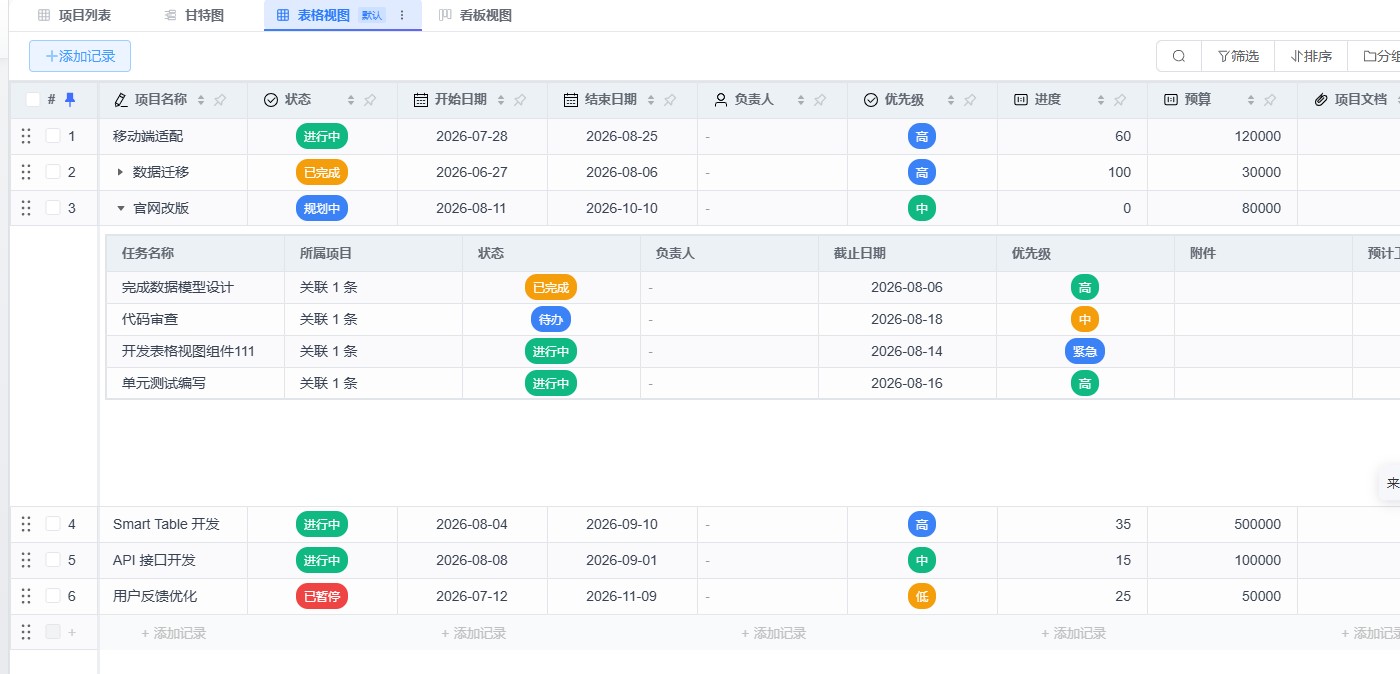The image size is (1400, 674).
Task: Click drag handle icon of row 5
Action: [x=26, y=560]
